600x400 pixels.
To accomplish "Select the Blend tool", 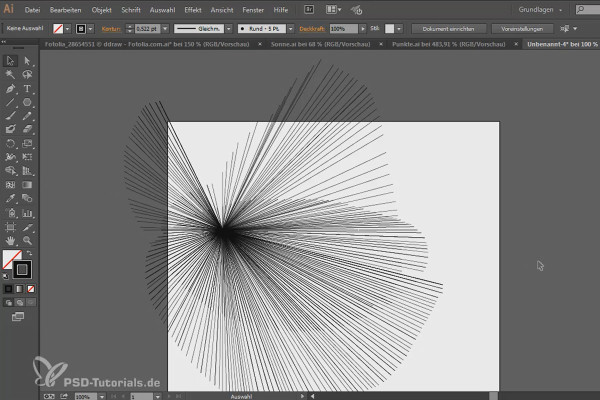I will 27,198.
